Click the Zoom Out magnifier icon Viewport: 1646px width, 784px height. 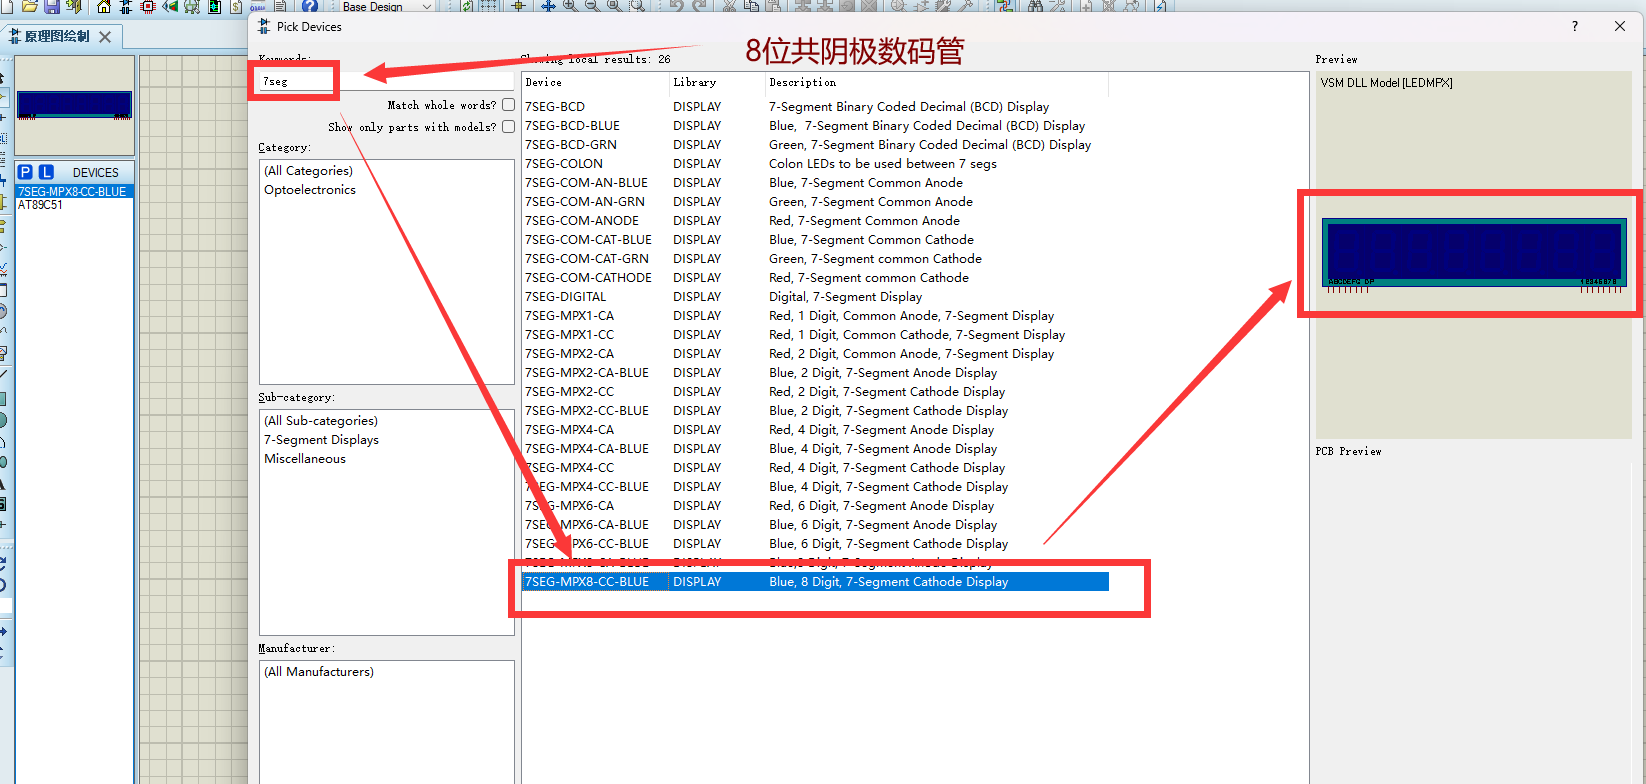tap(591, 6)
